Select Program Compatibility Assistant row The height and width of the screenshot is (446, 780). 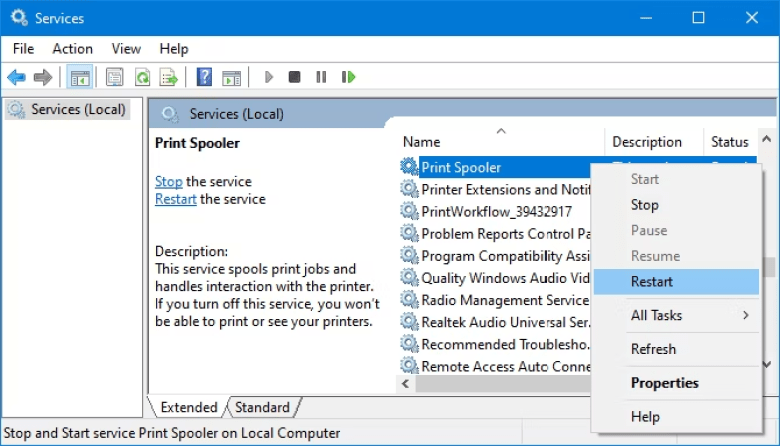point(495,256)
